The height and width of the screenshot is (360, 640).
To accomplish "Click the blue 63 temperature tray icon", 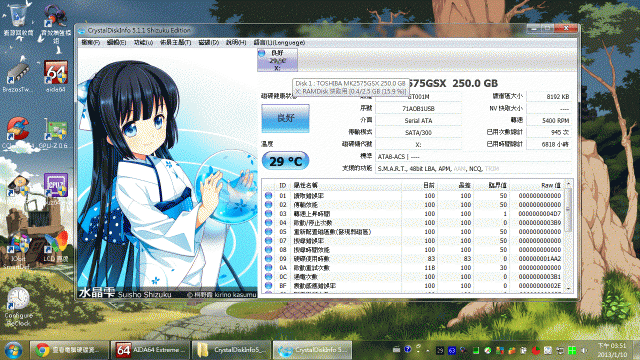I will click(451, 351).
